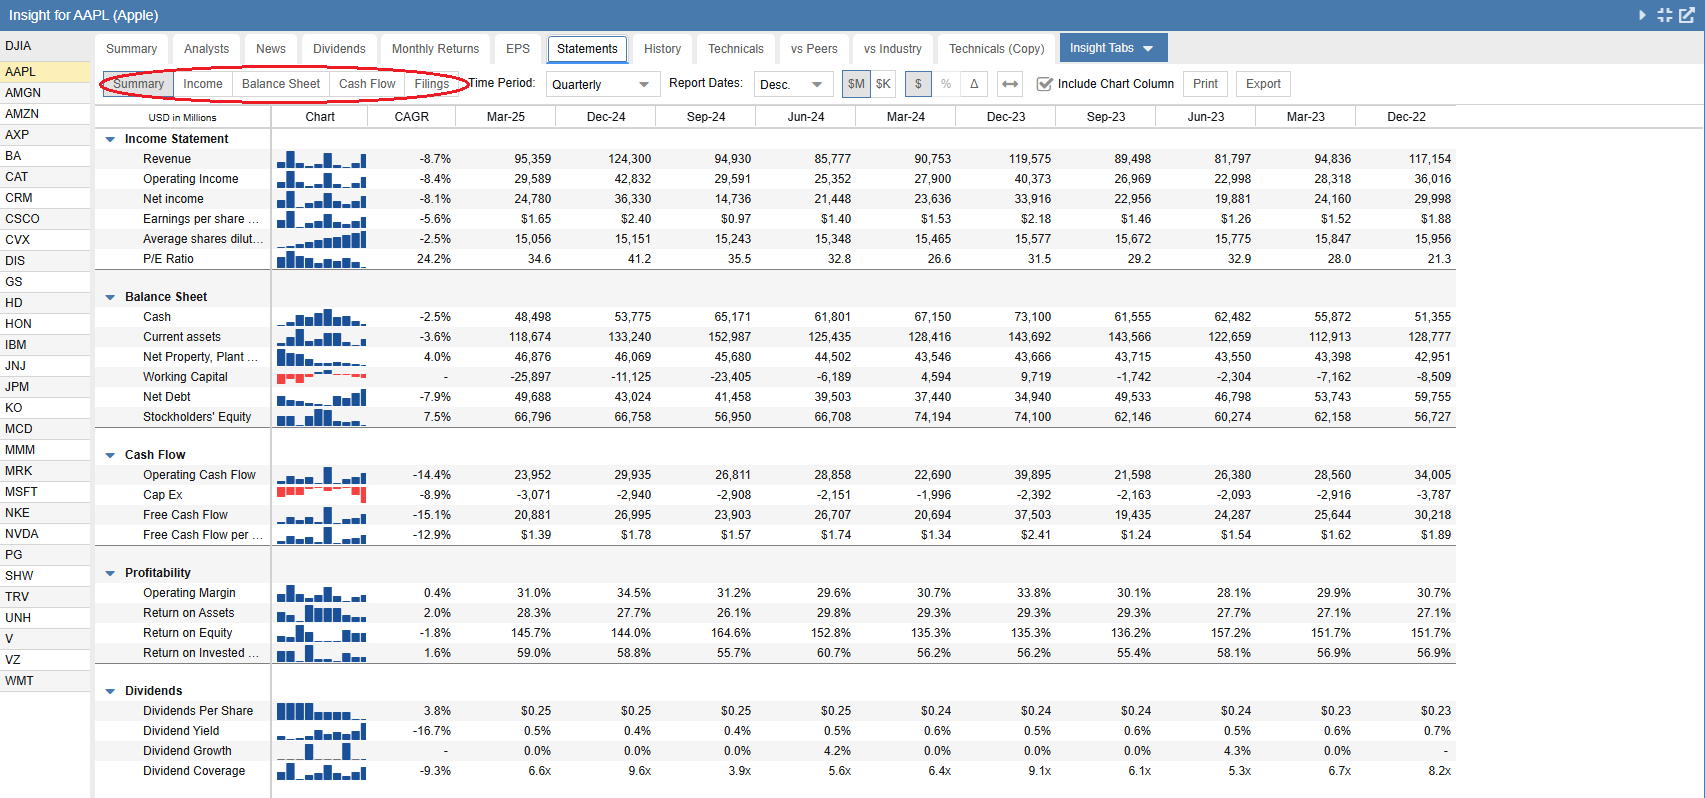Open the Report Dates Desc. dropdown

794,85
